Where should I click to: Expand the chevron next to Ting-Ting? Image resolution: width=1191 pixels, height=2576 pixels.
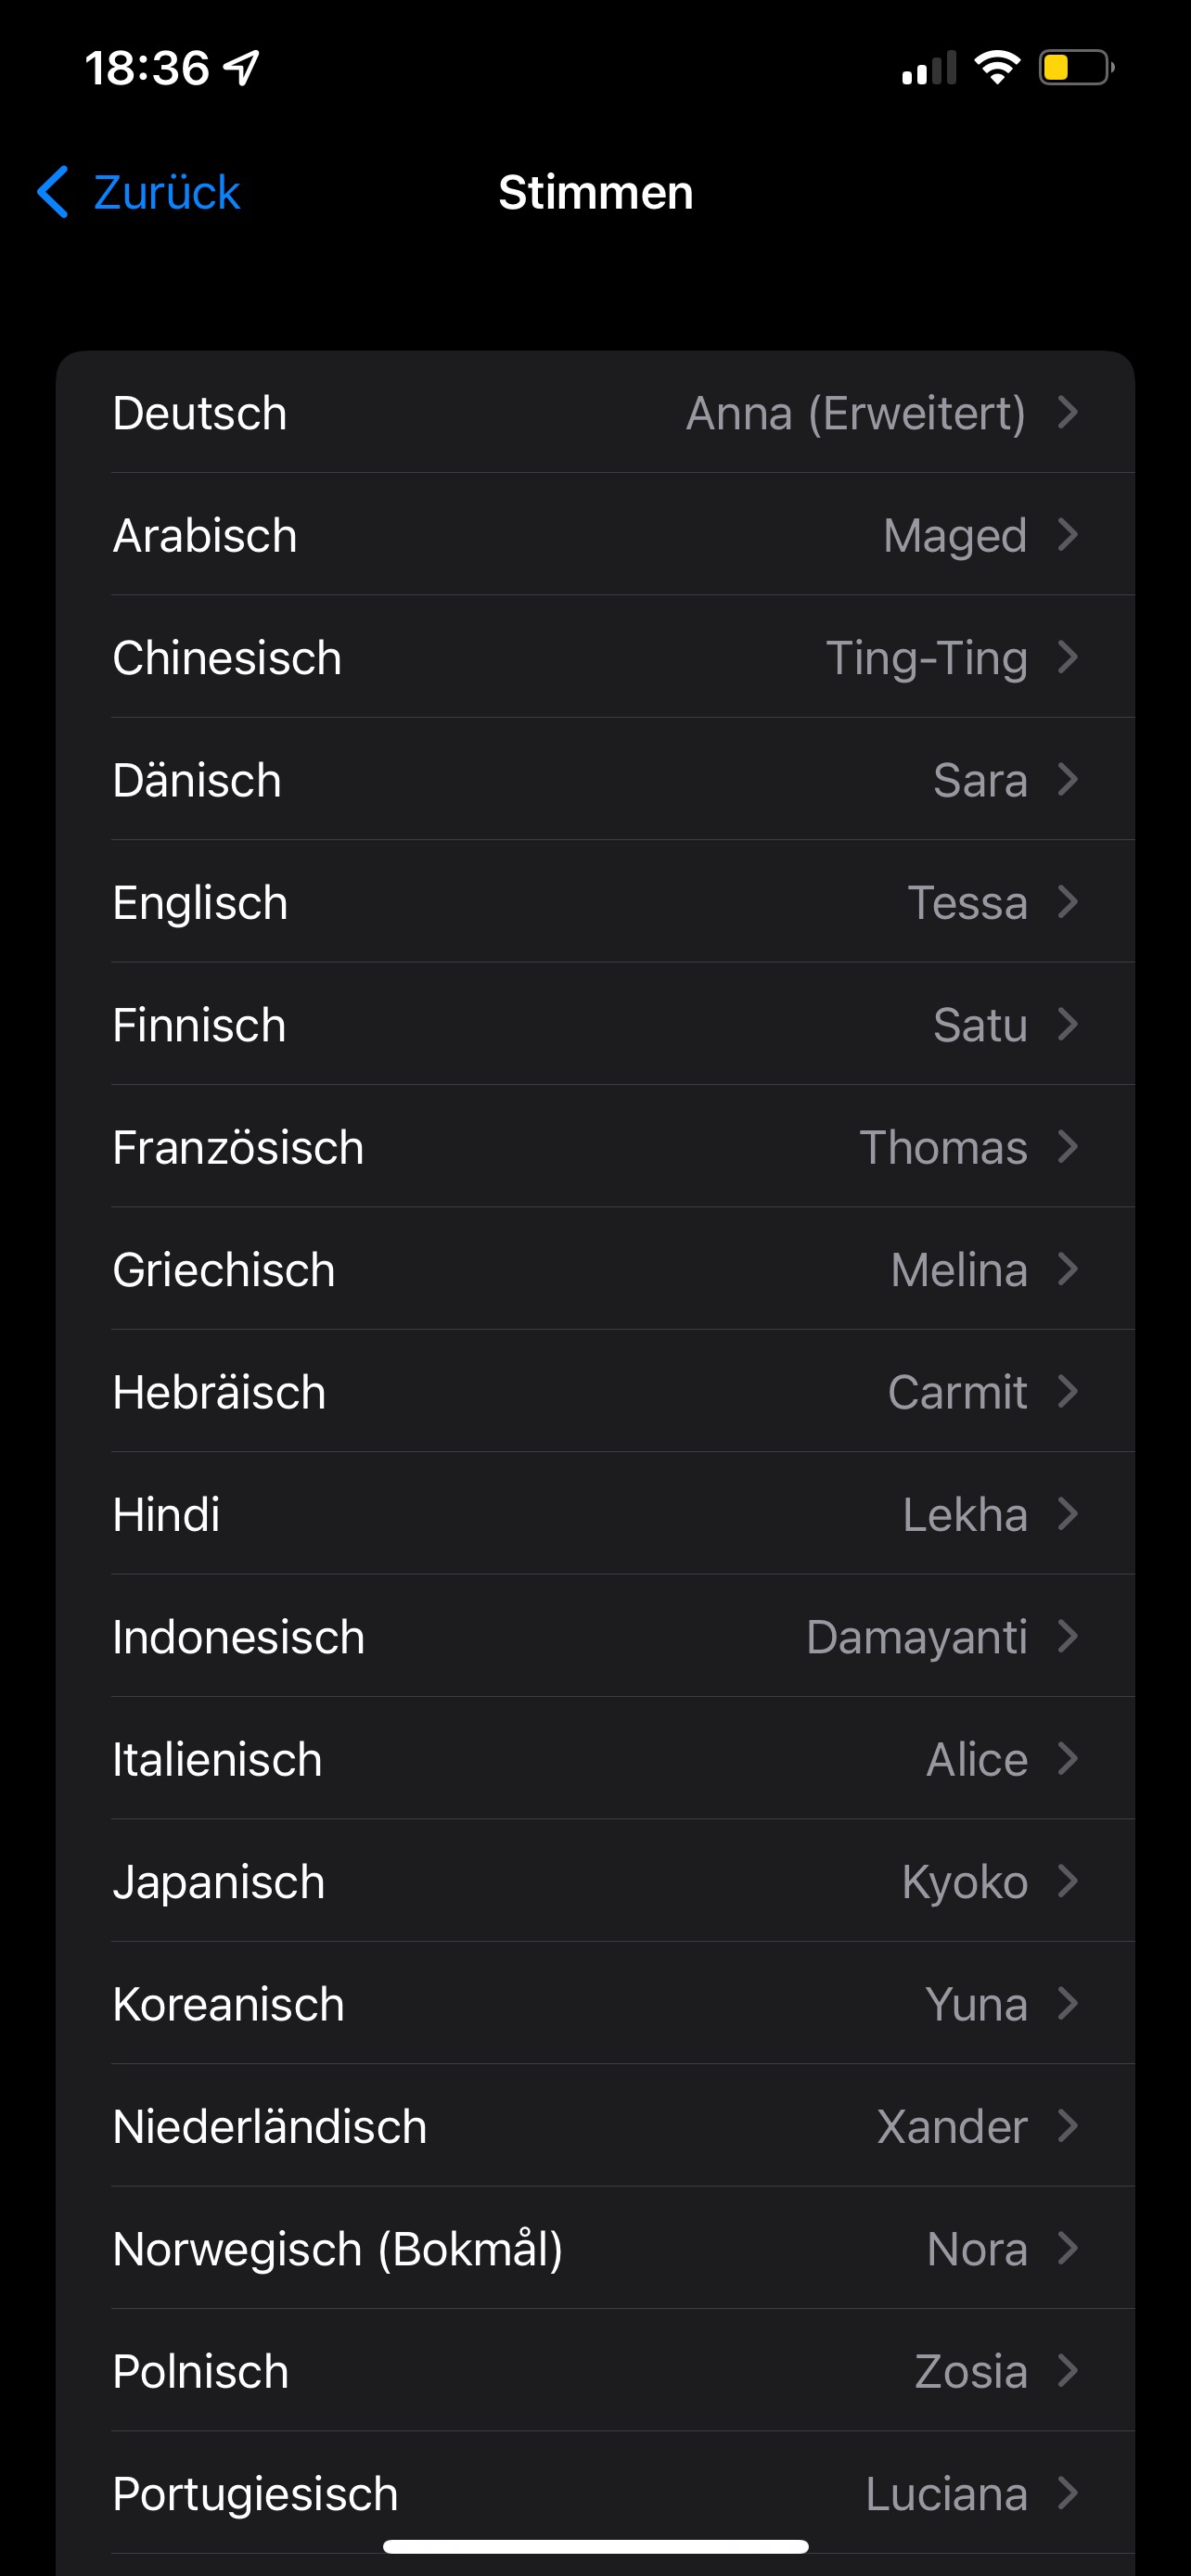[1068, 657]
